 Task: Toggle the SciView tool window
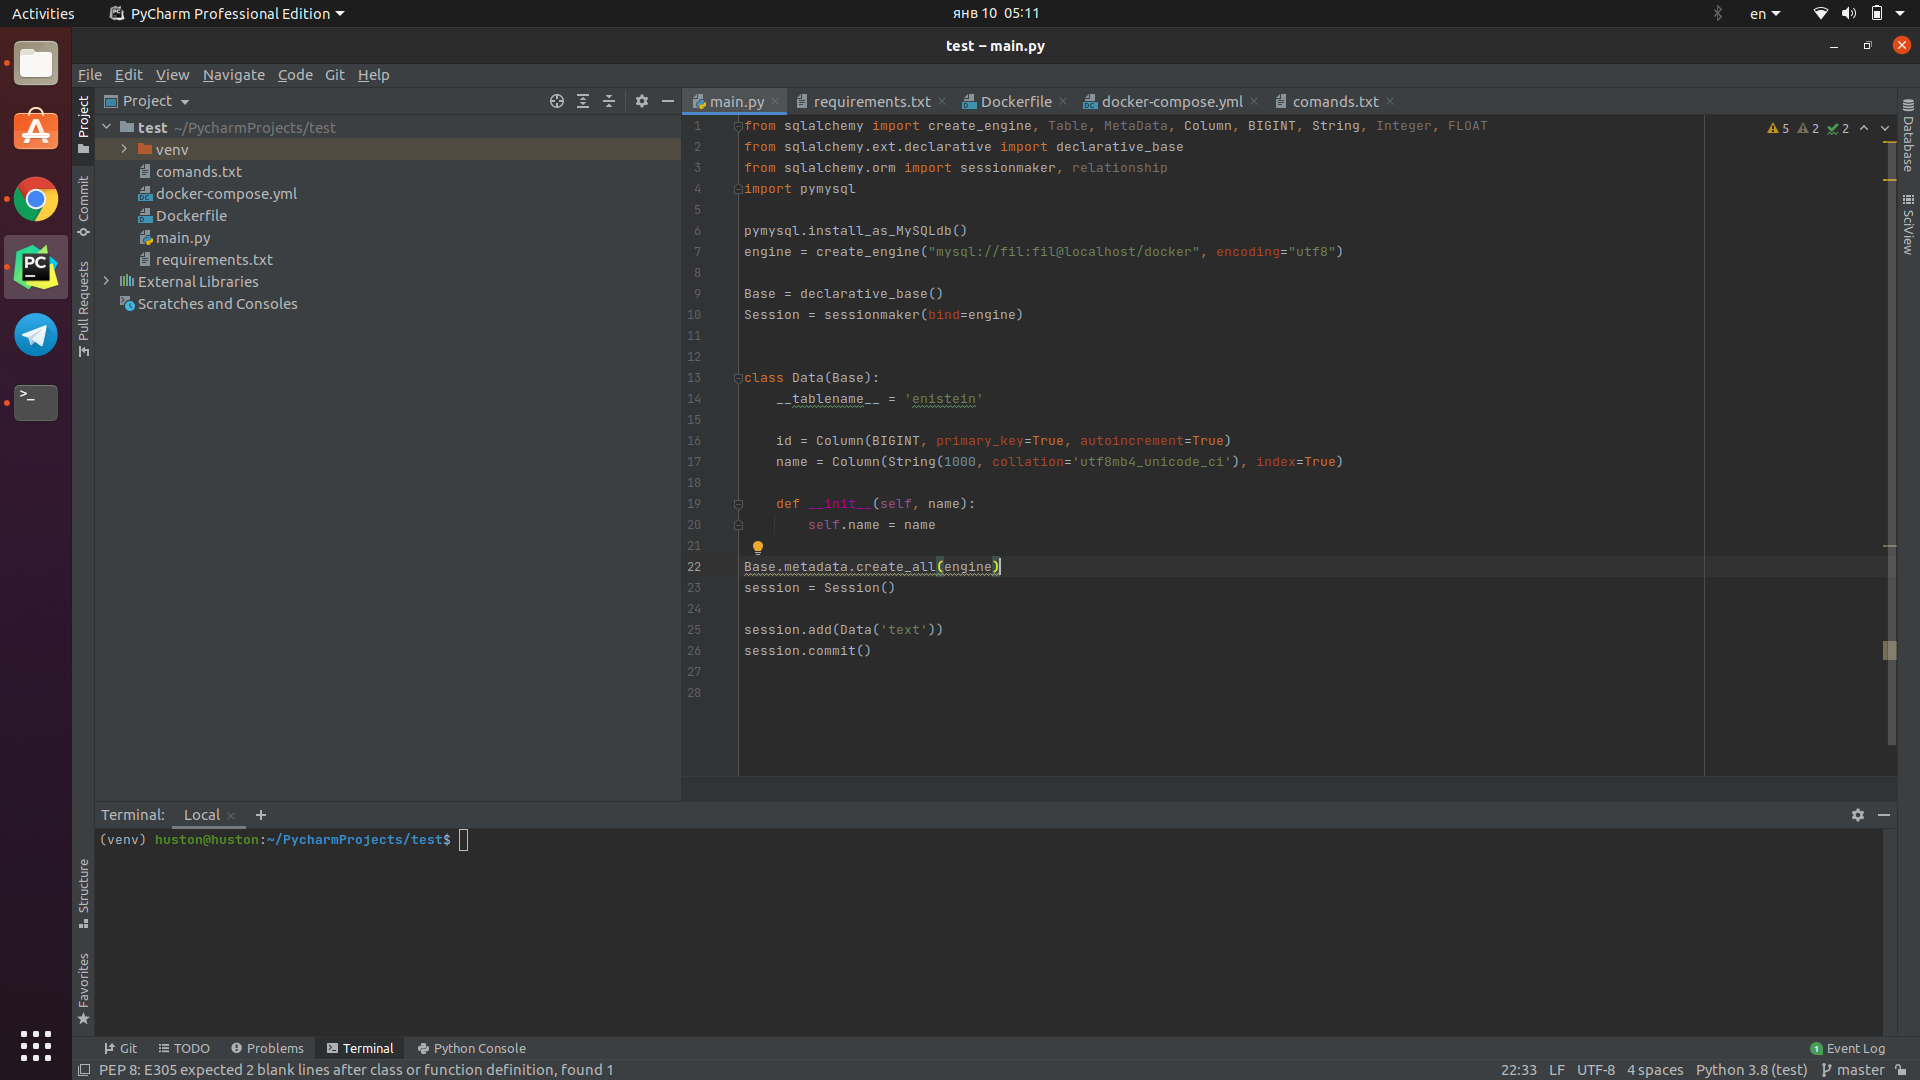pos(1908,225)
